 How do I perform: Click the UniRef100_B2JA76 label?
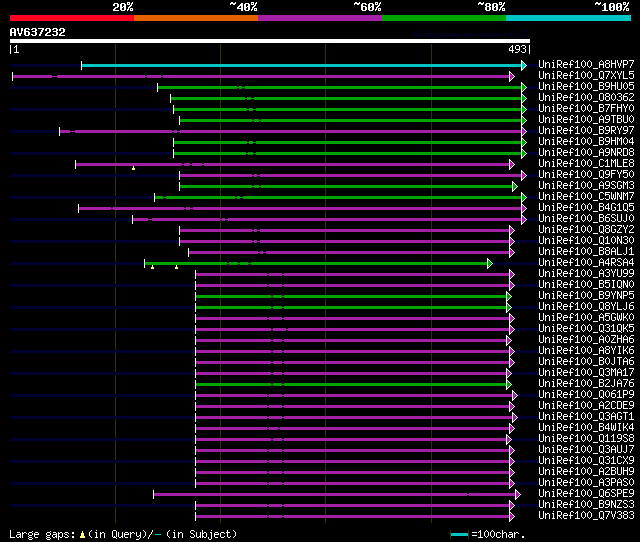click(586, 384)
